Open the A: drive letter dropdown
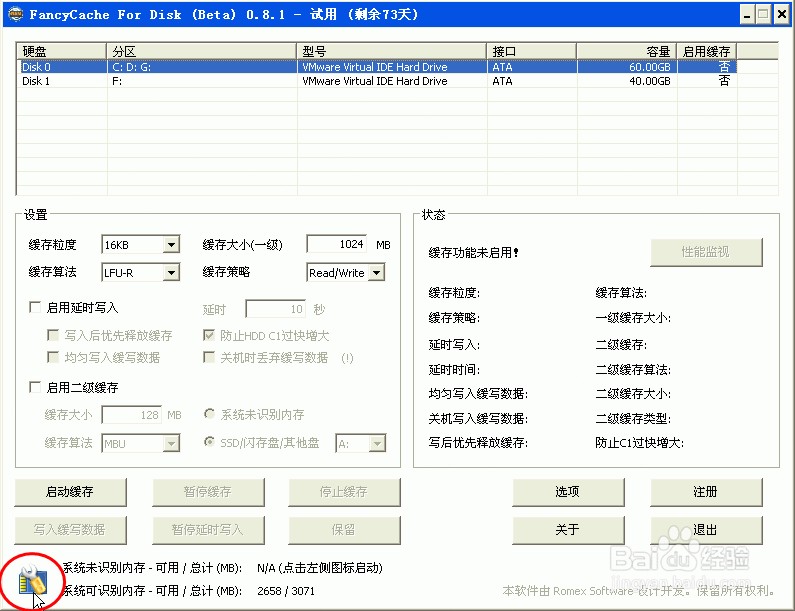Screen dimensions: 795x611 click(376, 444)
